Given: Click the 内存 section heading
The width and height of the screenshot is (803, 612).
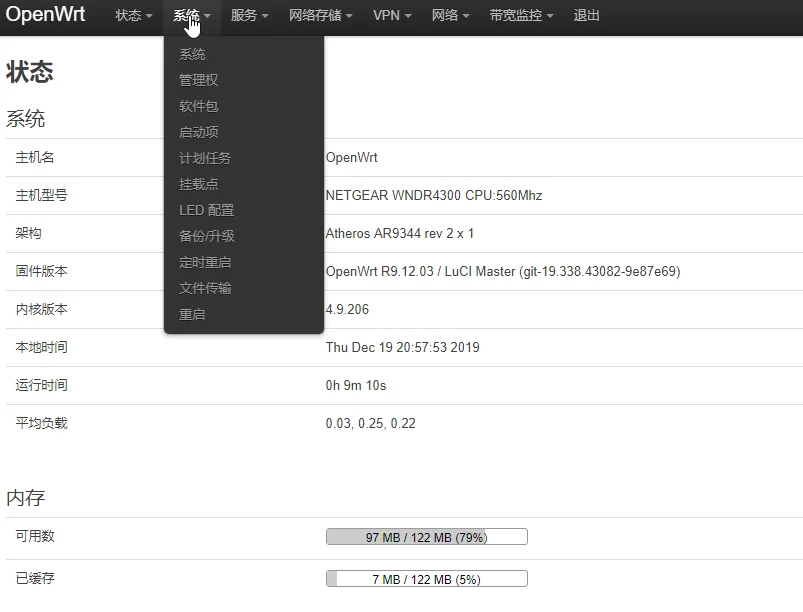Looking at the screenshot, I should click(26, 498).
